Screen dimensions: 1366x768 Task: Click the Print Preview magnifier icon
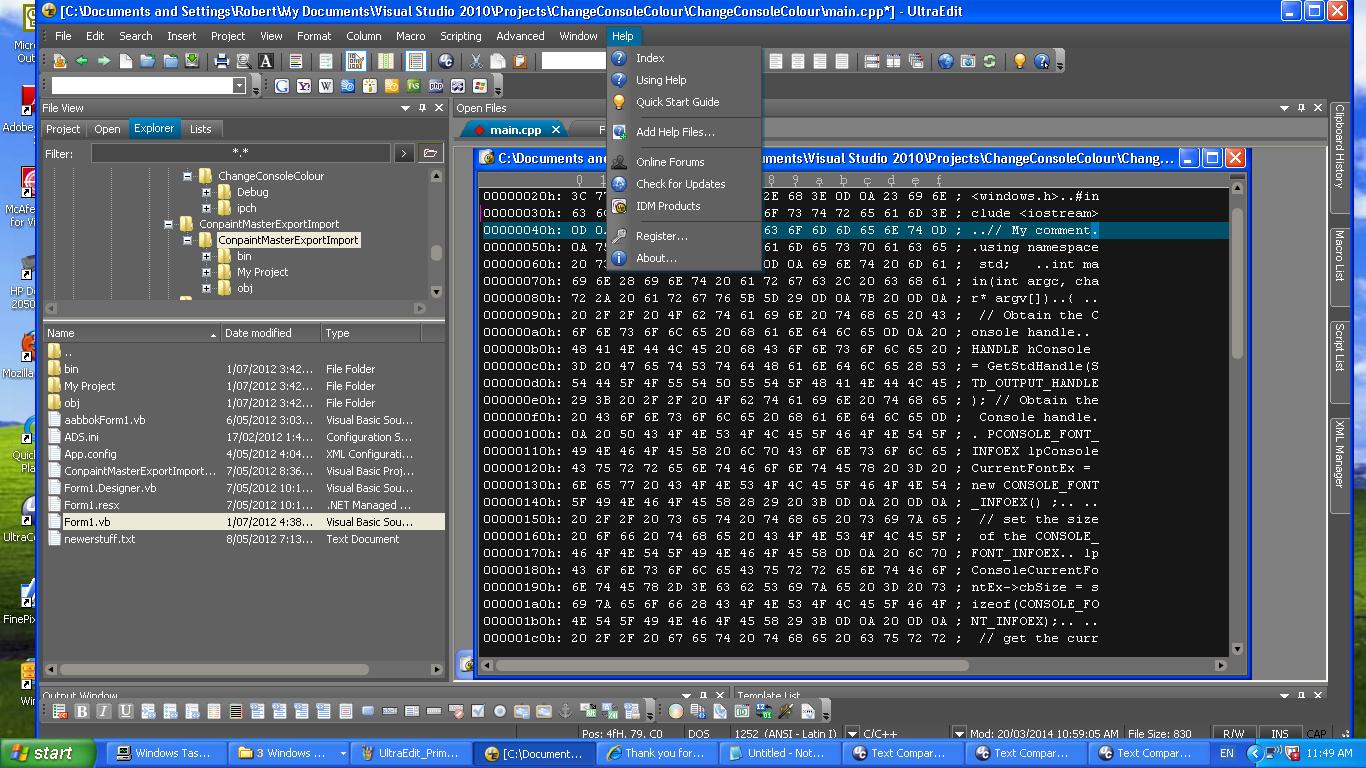pos(243,61)
